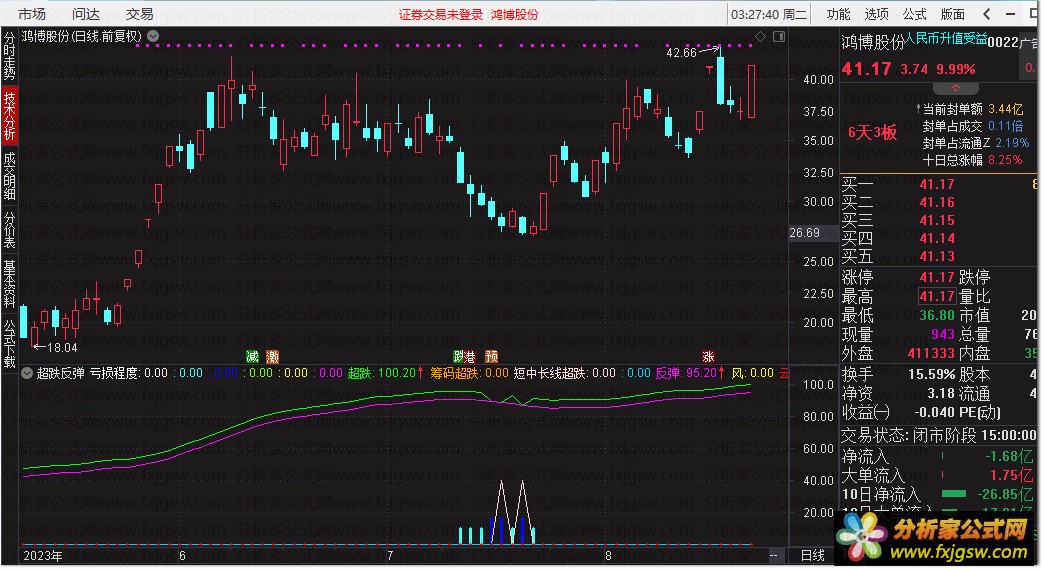Click the clock showing 03:27:40 周二

click(x=768, y=14)
